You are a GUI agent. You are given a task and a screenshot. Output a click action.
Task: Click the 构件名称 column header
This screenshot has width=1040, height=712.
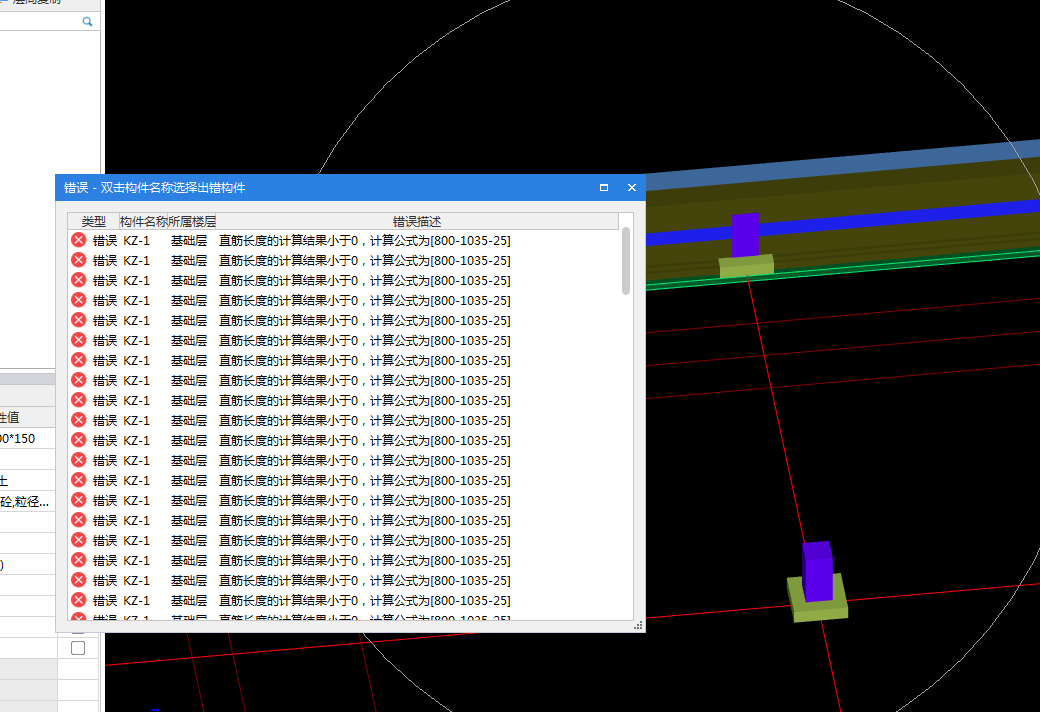tap(143, 222)
